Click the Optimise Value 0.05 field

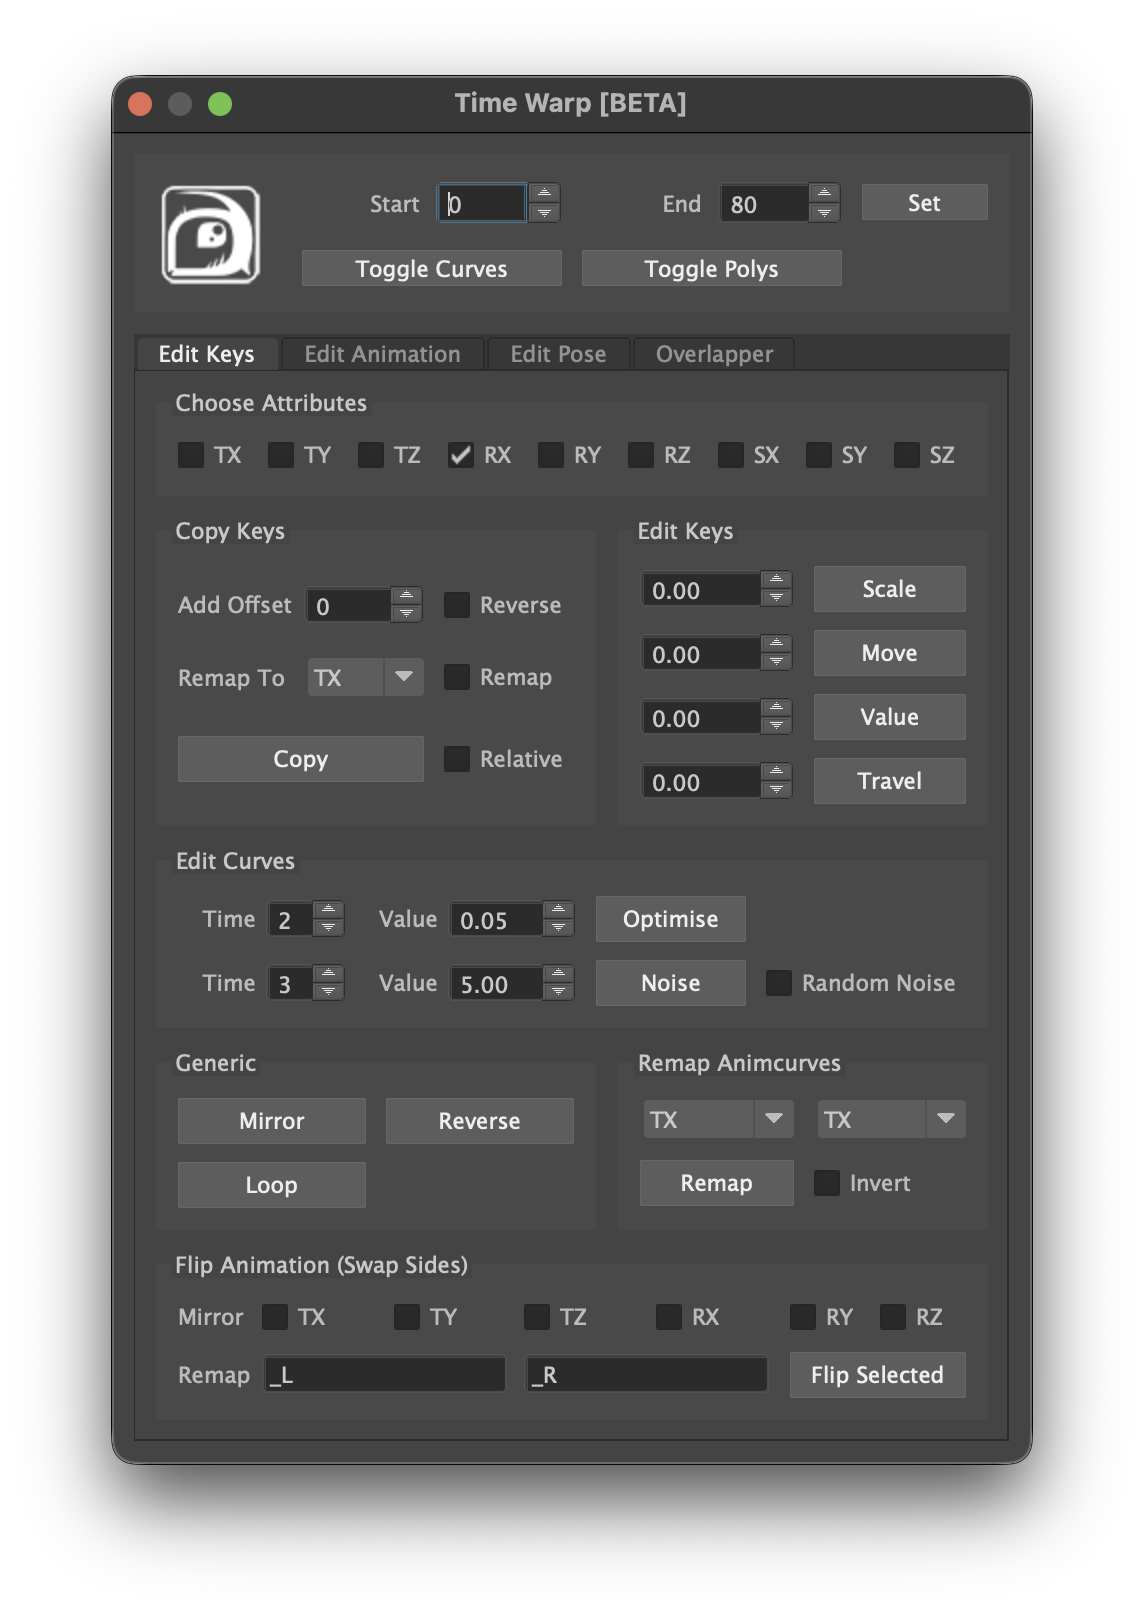coord(496,919)
